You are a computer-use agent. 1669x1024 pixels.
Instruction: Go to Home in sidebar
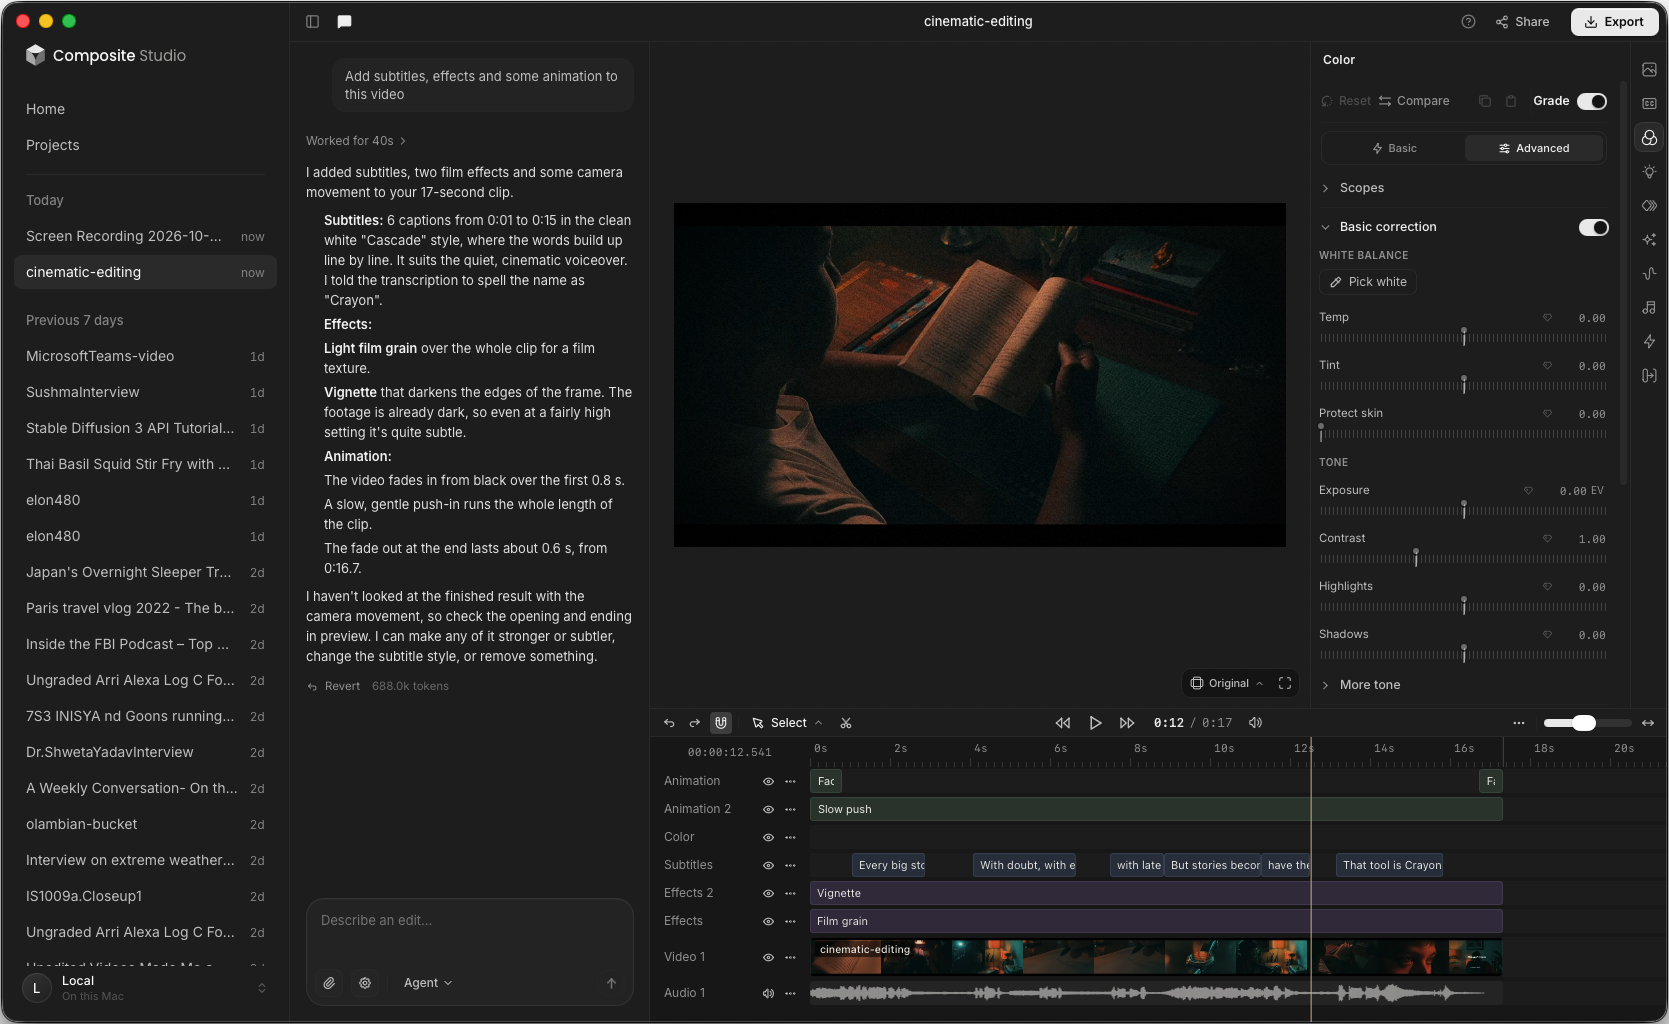45,109
